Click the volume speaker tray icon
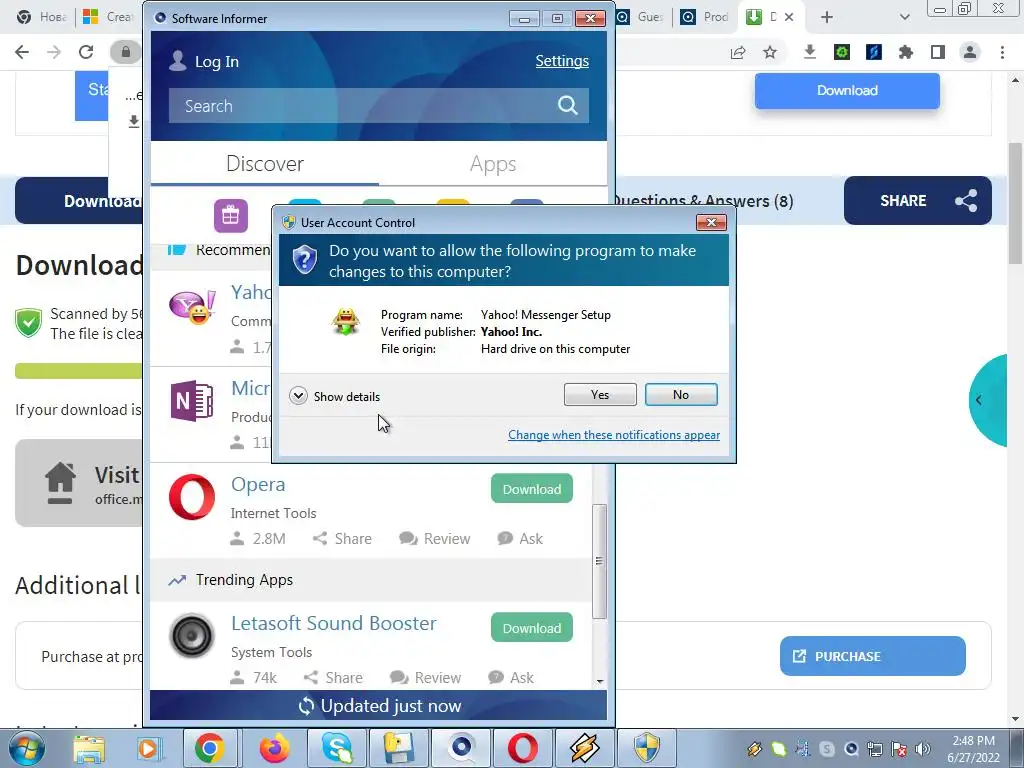 (923, 749)
